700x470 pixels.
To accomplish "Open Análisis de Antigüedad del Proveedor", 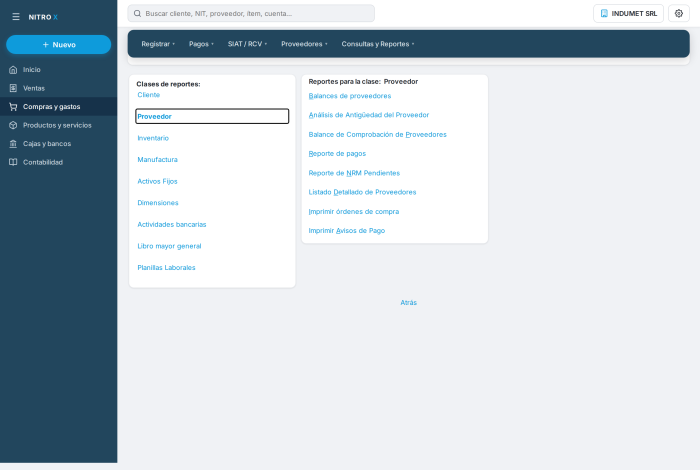I will coord(369,115).
